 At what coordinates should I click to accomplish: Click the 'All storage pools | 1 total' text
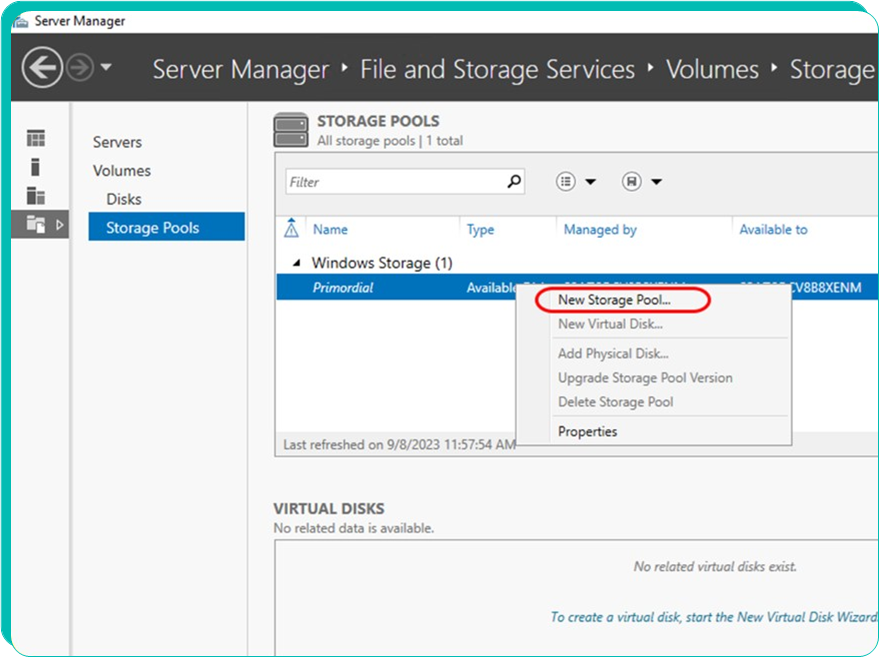390,141
